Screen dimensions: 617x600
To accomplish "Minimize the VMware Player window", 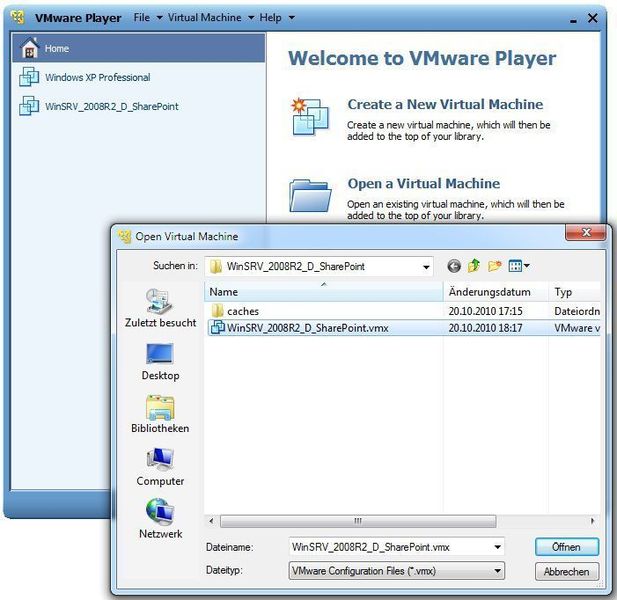I will (x=573, y=19).
